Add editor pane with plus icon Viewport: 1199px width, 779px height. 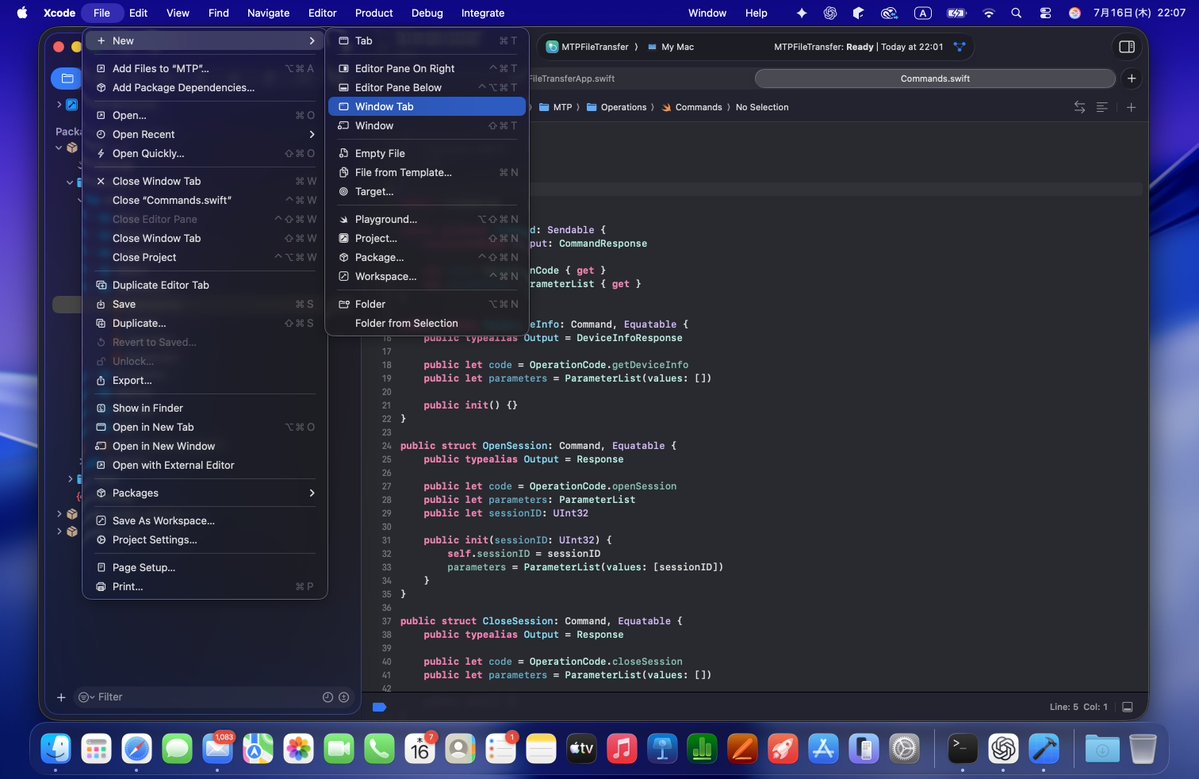pos(1131,107)
